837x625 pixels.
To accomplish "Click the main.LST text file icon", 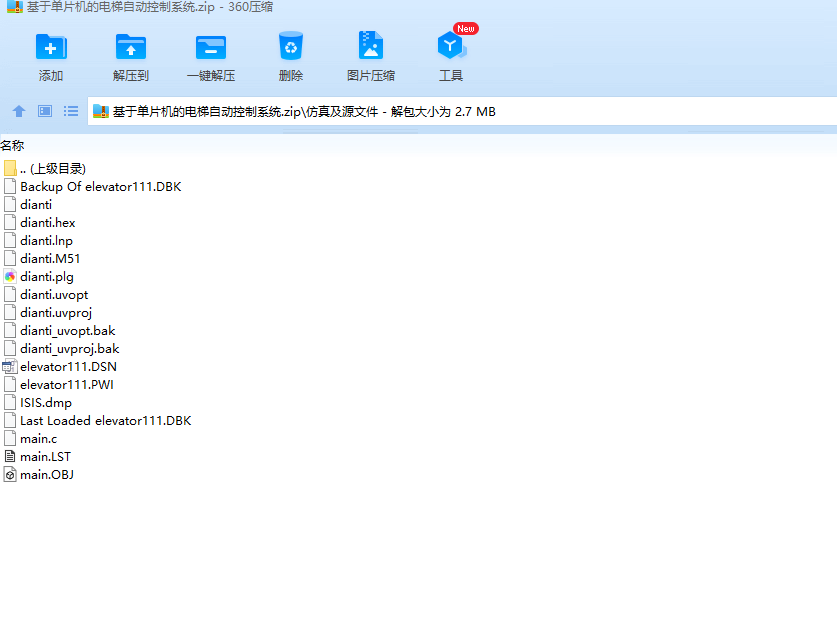I will 10,456.
